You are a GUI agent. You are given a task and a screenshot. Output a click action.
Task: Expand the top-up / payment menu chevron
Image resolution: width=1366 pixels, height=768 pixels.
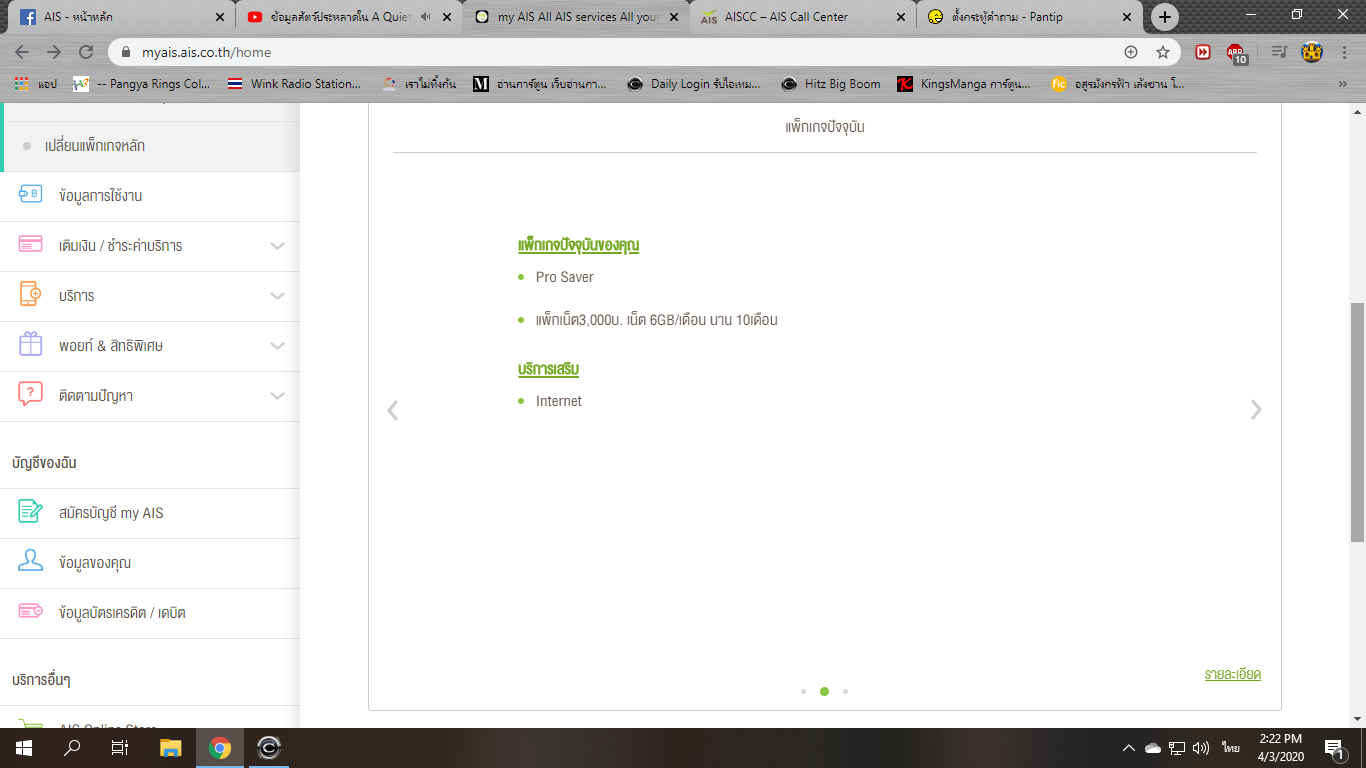coord(278,246)
